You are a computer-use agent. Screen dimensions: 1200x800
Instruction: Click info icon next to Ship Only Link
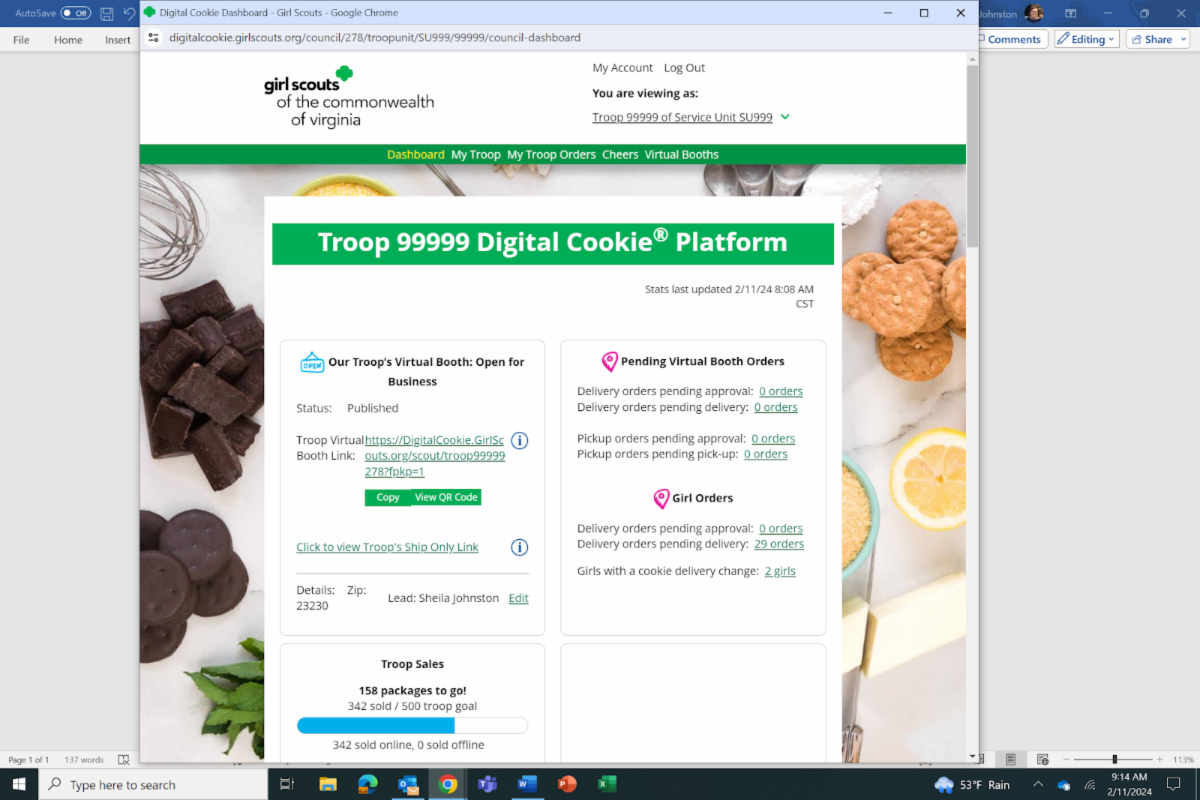tap(520, 547)
